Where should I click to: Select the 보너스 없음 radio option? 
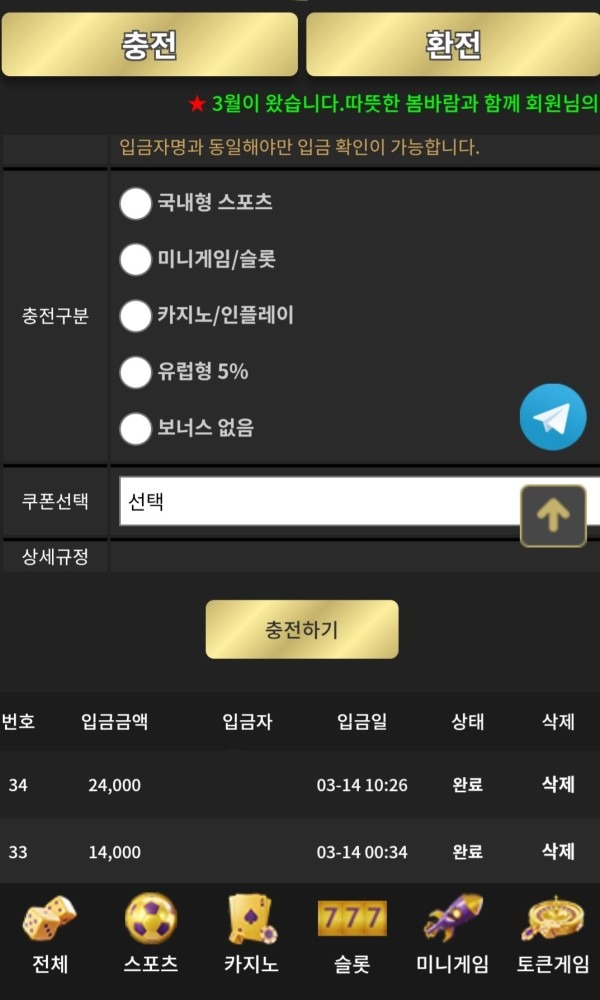coord(133,428)
